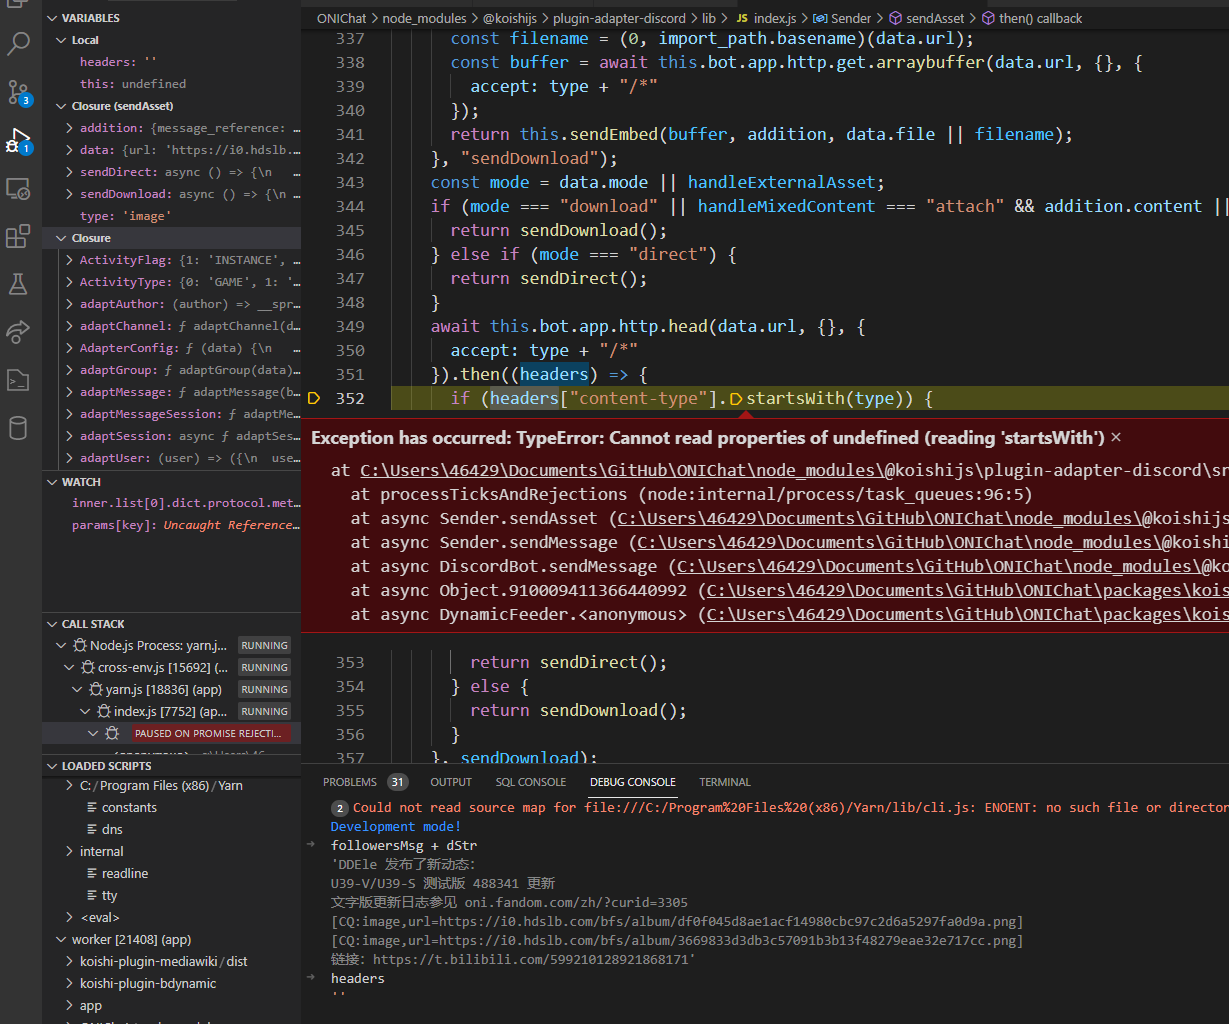Click the Sender class symbol icon in breadcrumbs

tap(820, 18)
